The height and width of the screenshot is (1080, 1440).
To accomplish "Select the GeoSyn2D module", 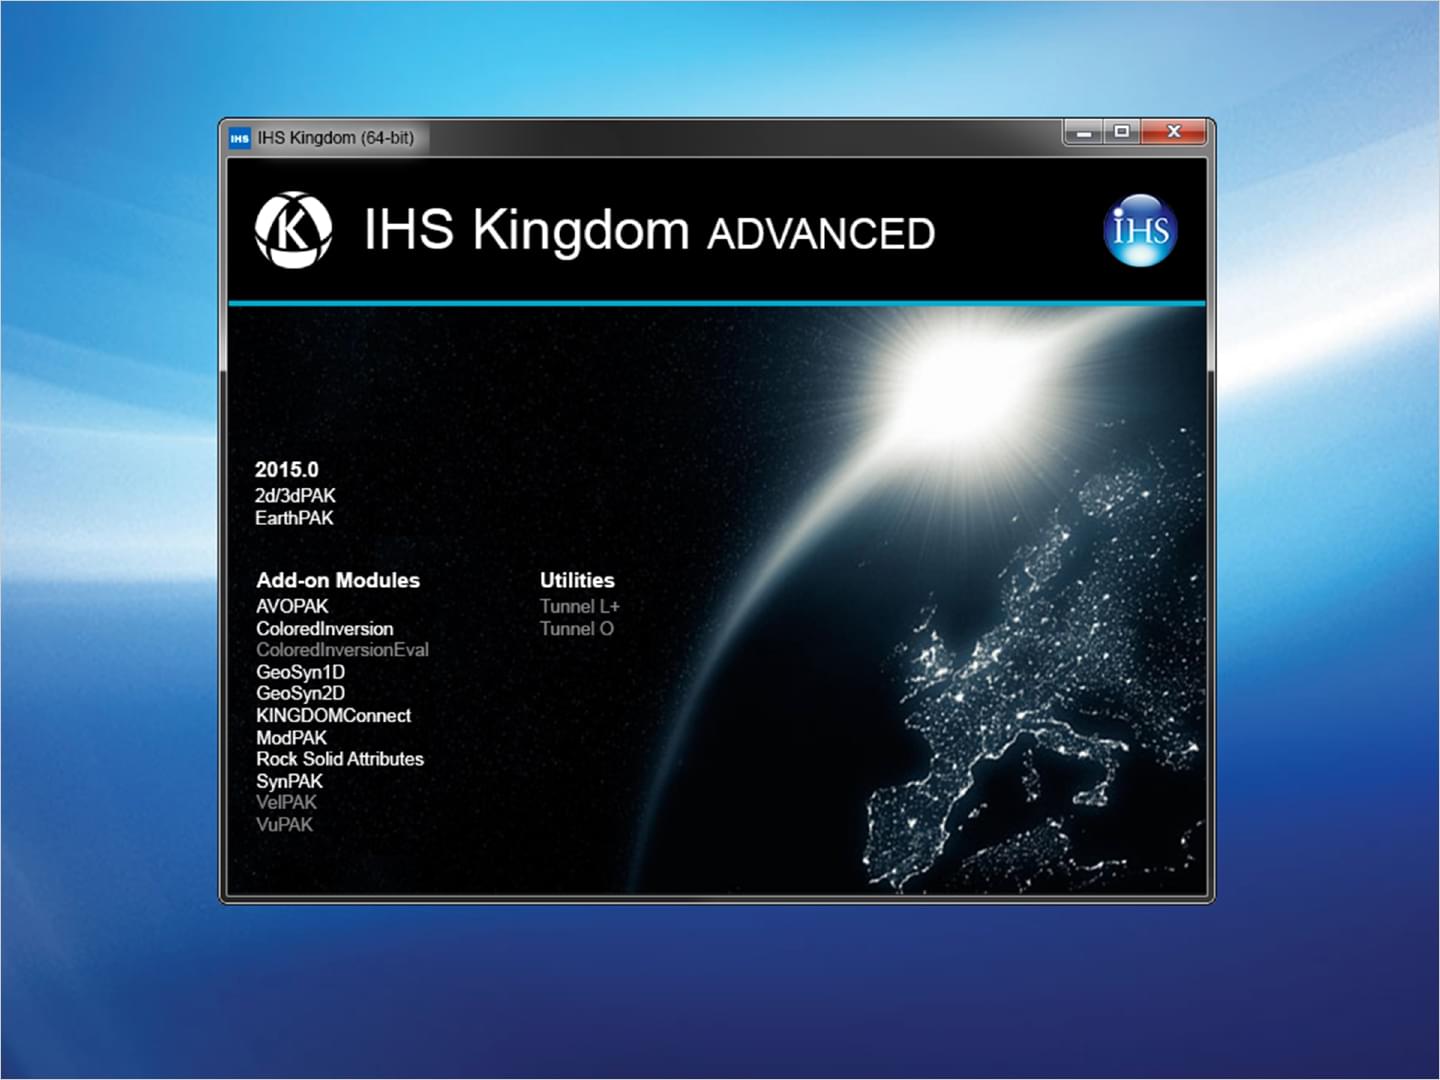I will click(x=300, y=693).
